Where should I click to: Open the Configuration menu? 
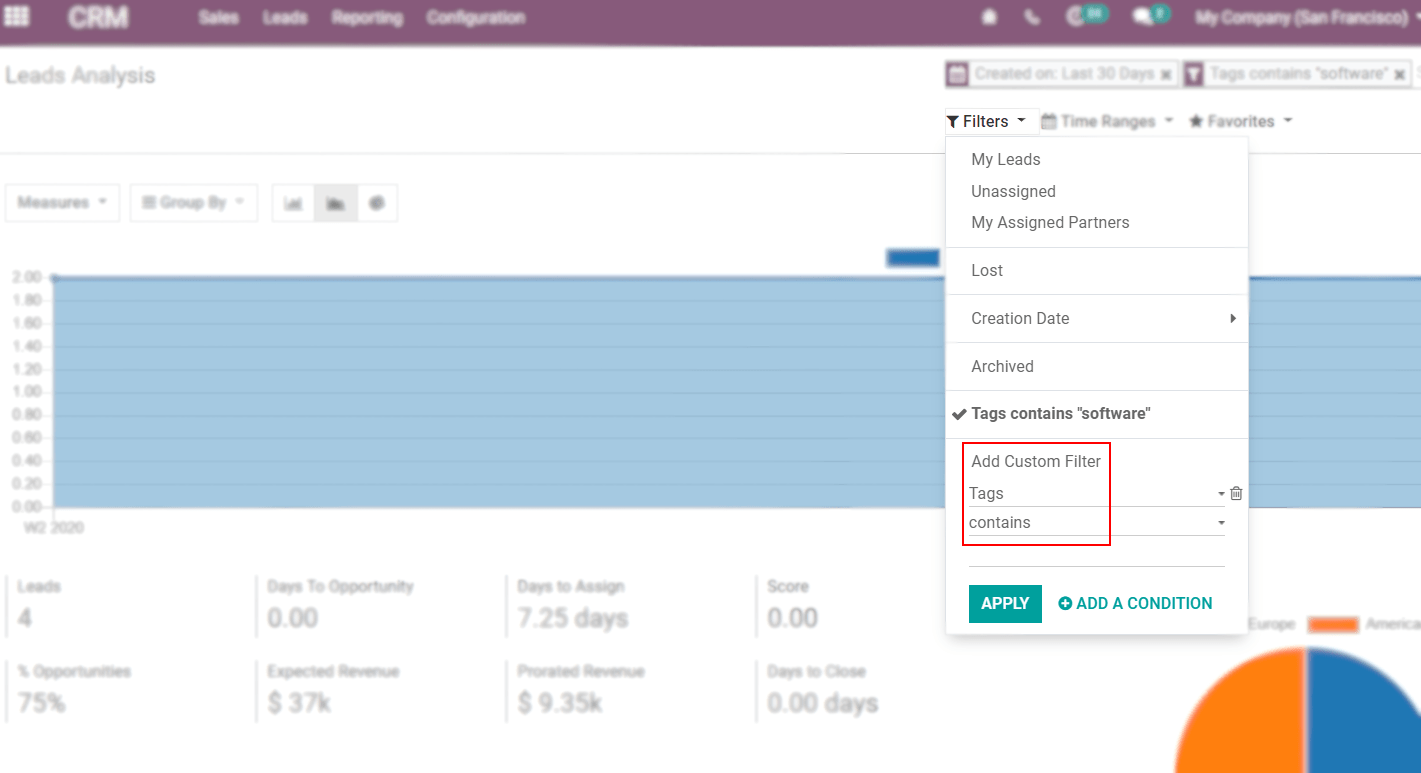point(476,18)
